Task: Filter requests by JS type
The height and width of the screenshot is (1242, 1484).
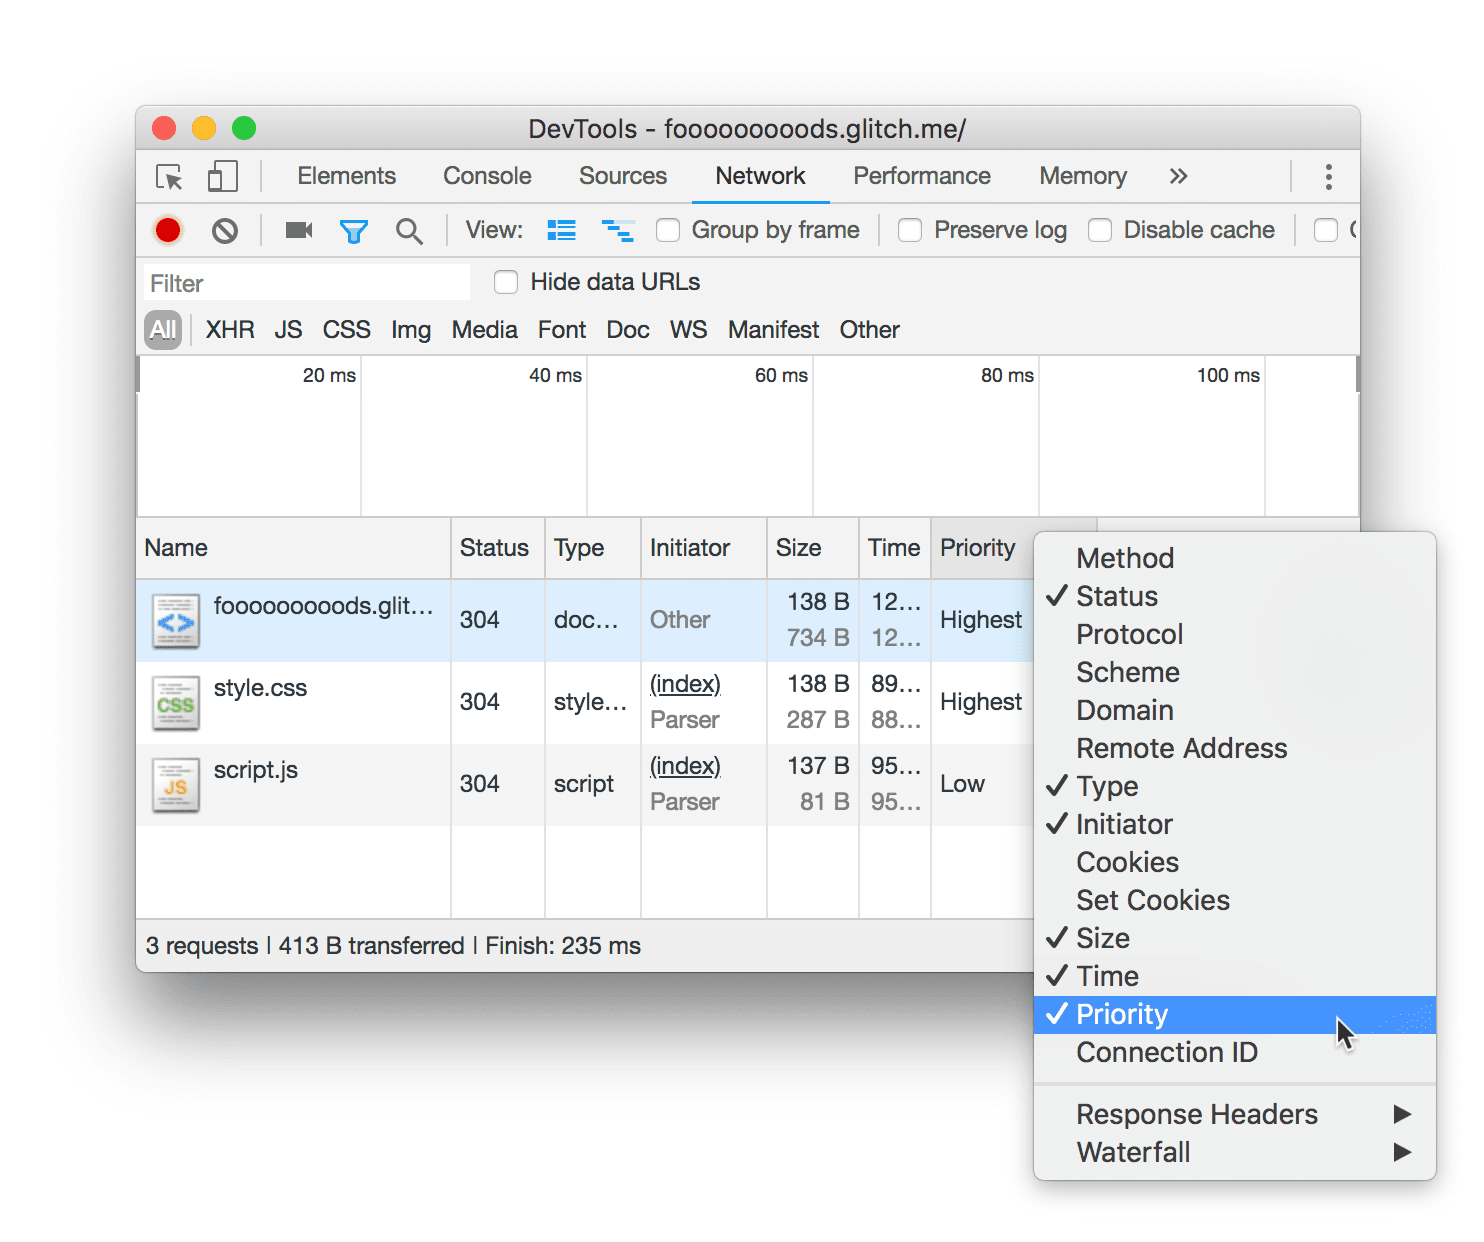Action: point(288,330)
